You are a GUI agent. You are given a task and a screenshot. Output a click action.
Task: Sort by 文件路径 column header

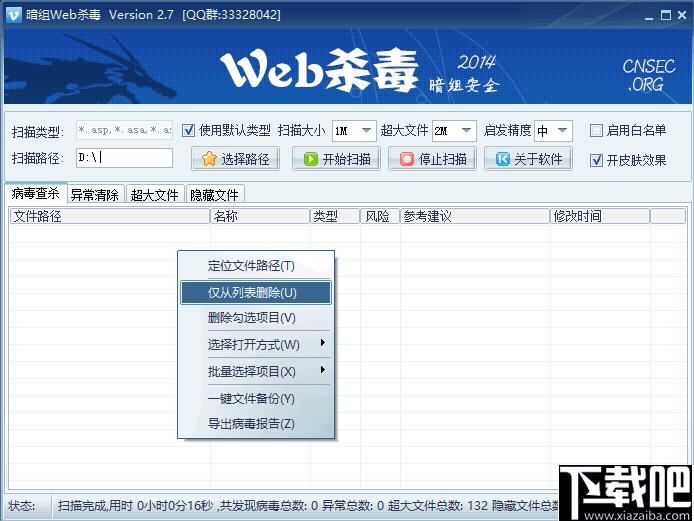(x=110, y=216)
